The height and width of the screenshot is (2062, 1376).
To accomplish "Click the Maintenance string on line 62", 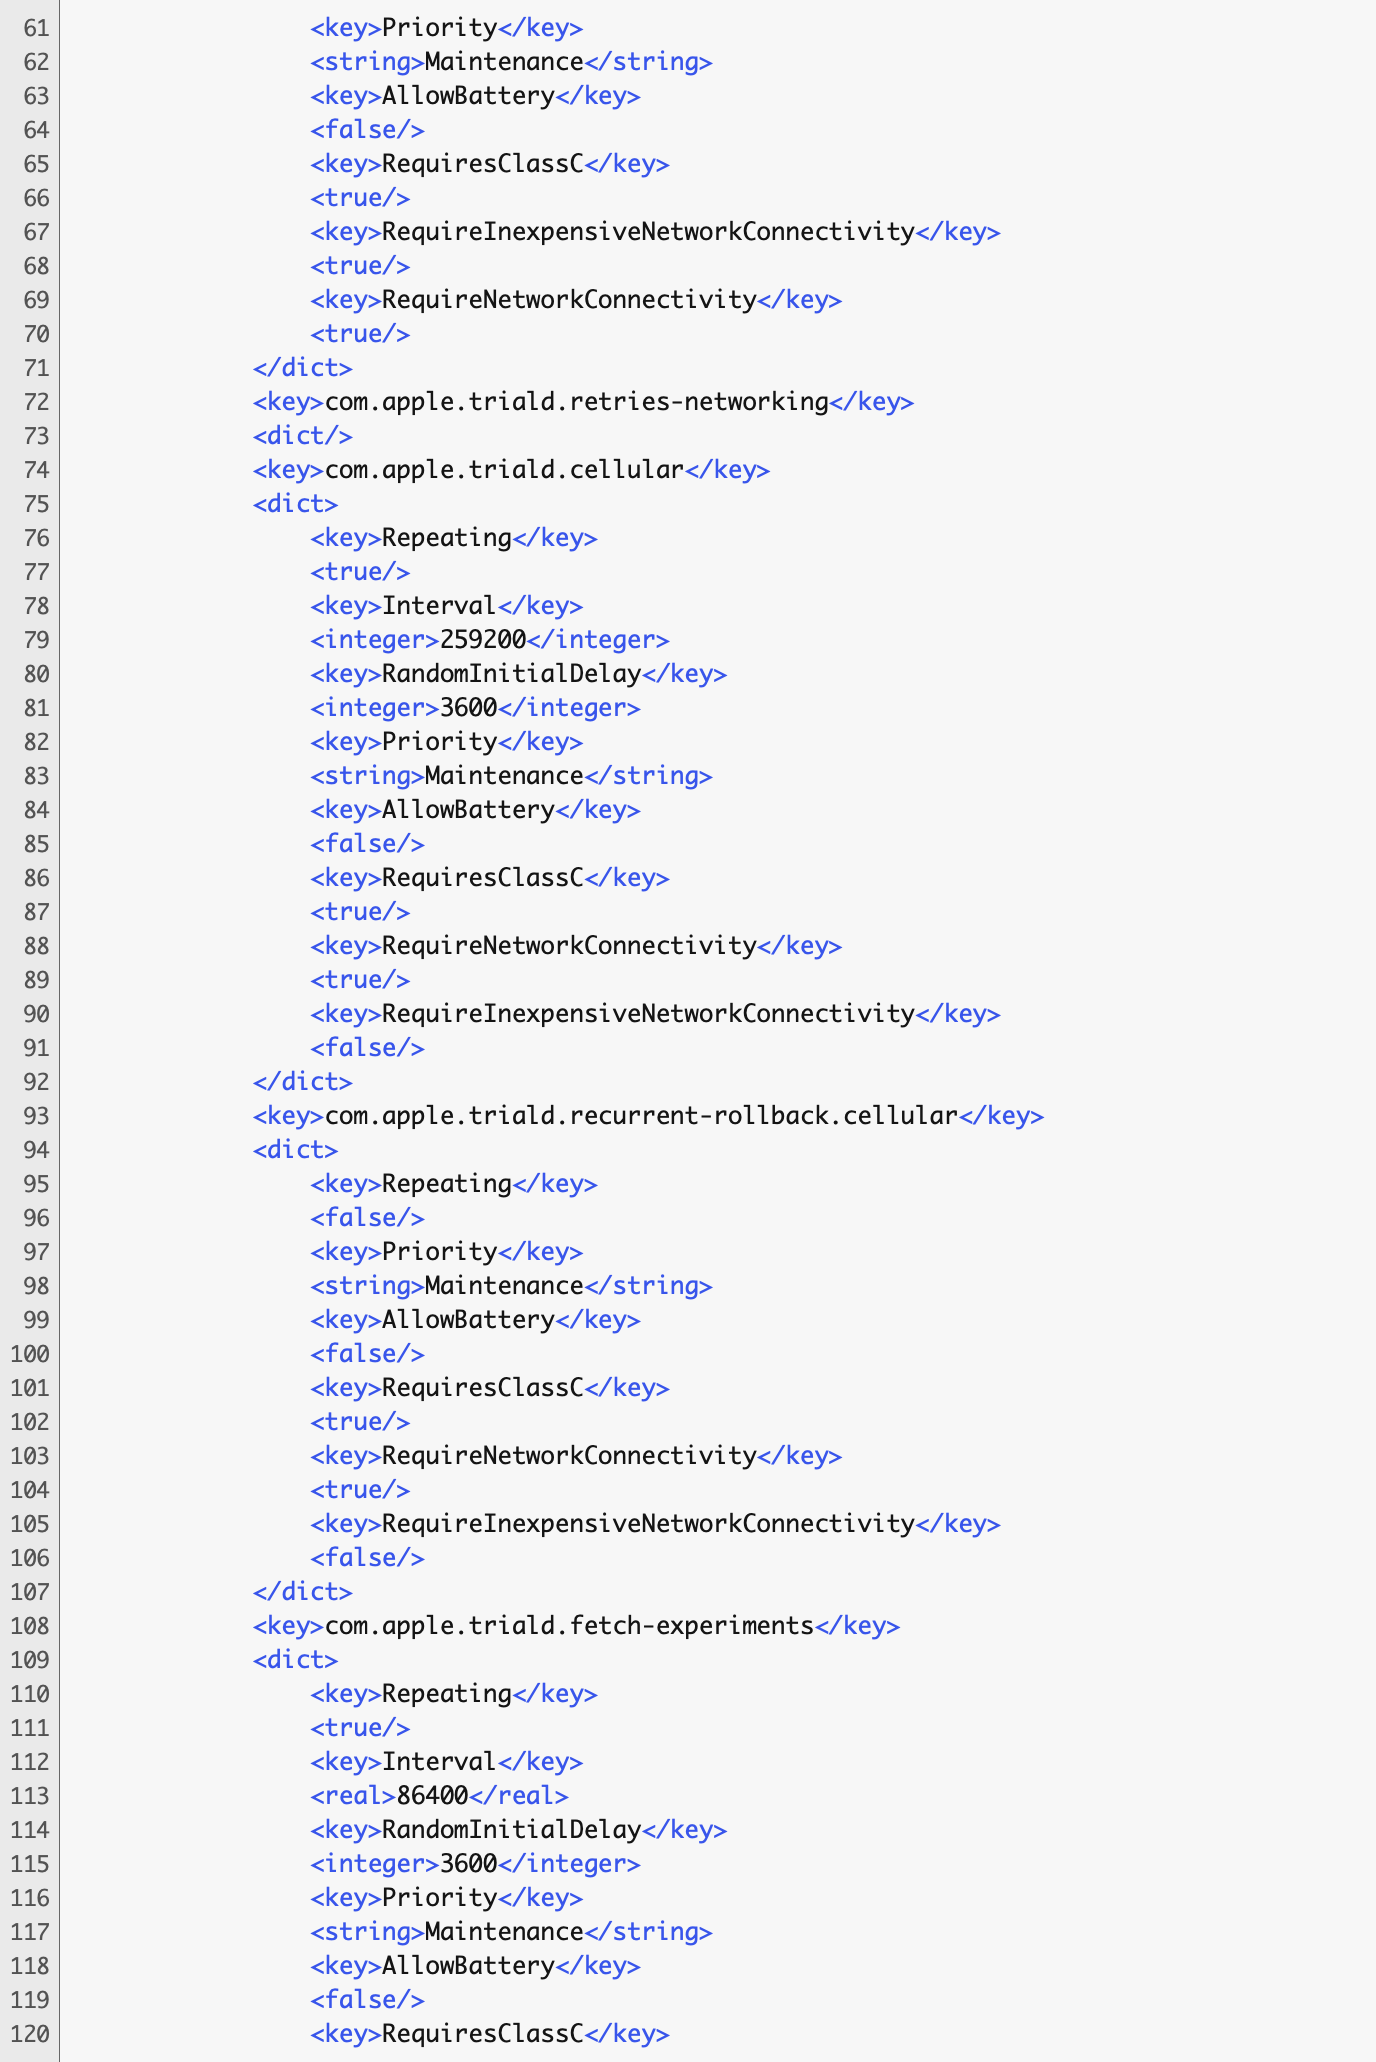I will coord(505,62).
